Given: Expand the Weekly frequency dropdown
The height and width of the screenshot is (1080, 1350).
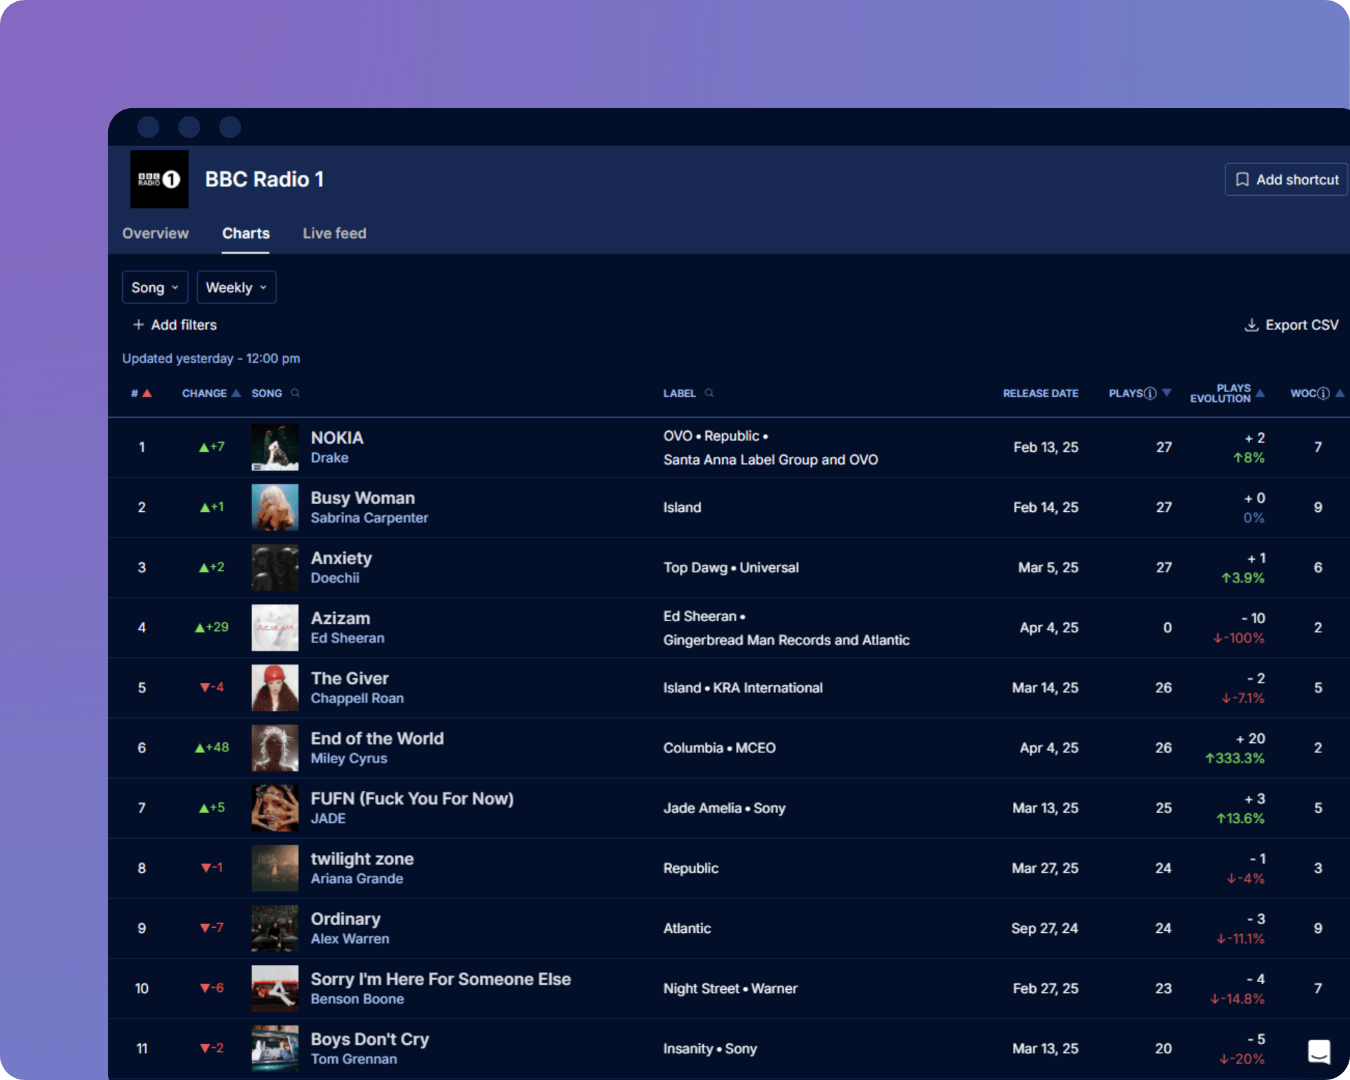Looking at the screenshot, I should [x=236, y=287].
